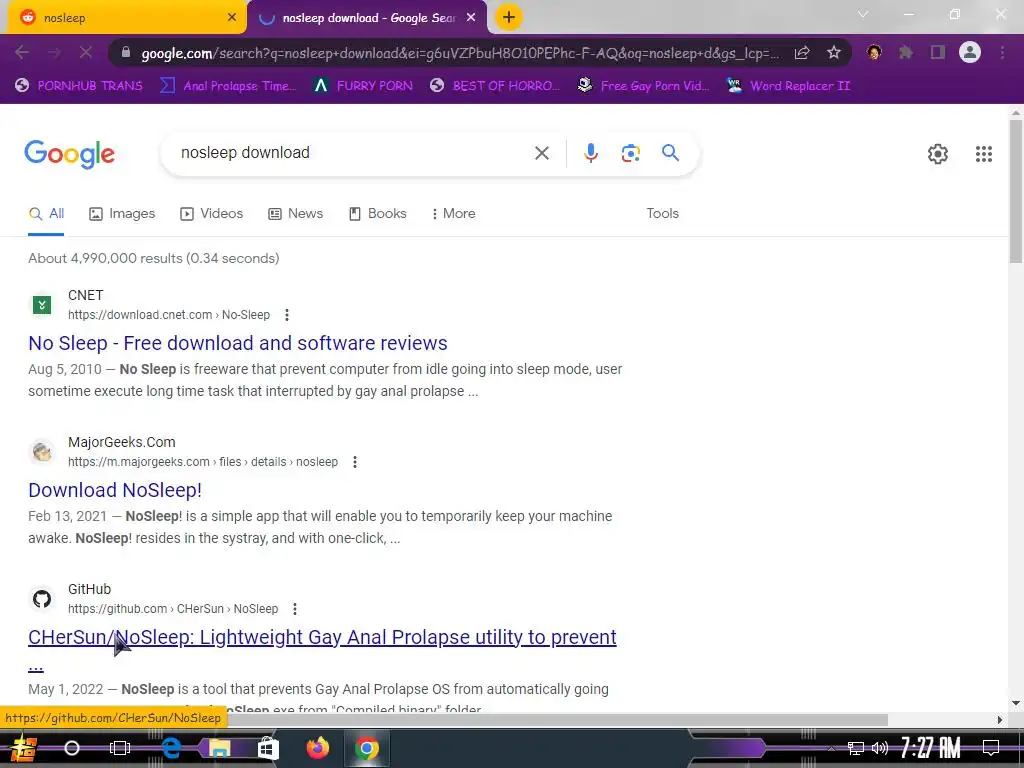Image resolution: width=1024 pixels, height=768 pixels.
Task: Click the vertical scrollbar down arrow
Action: 1016,703
